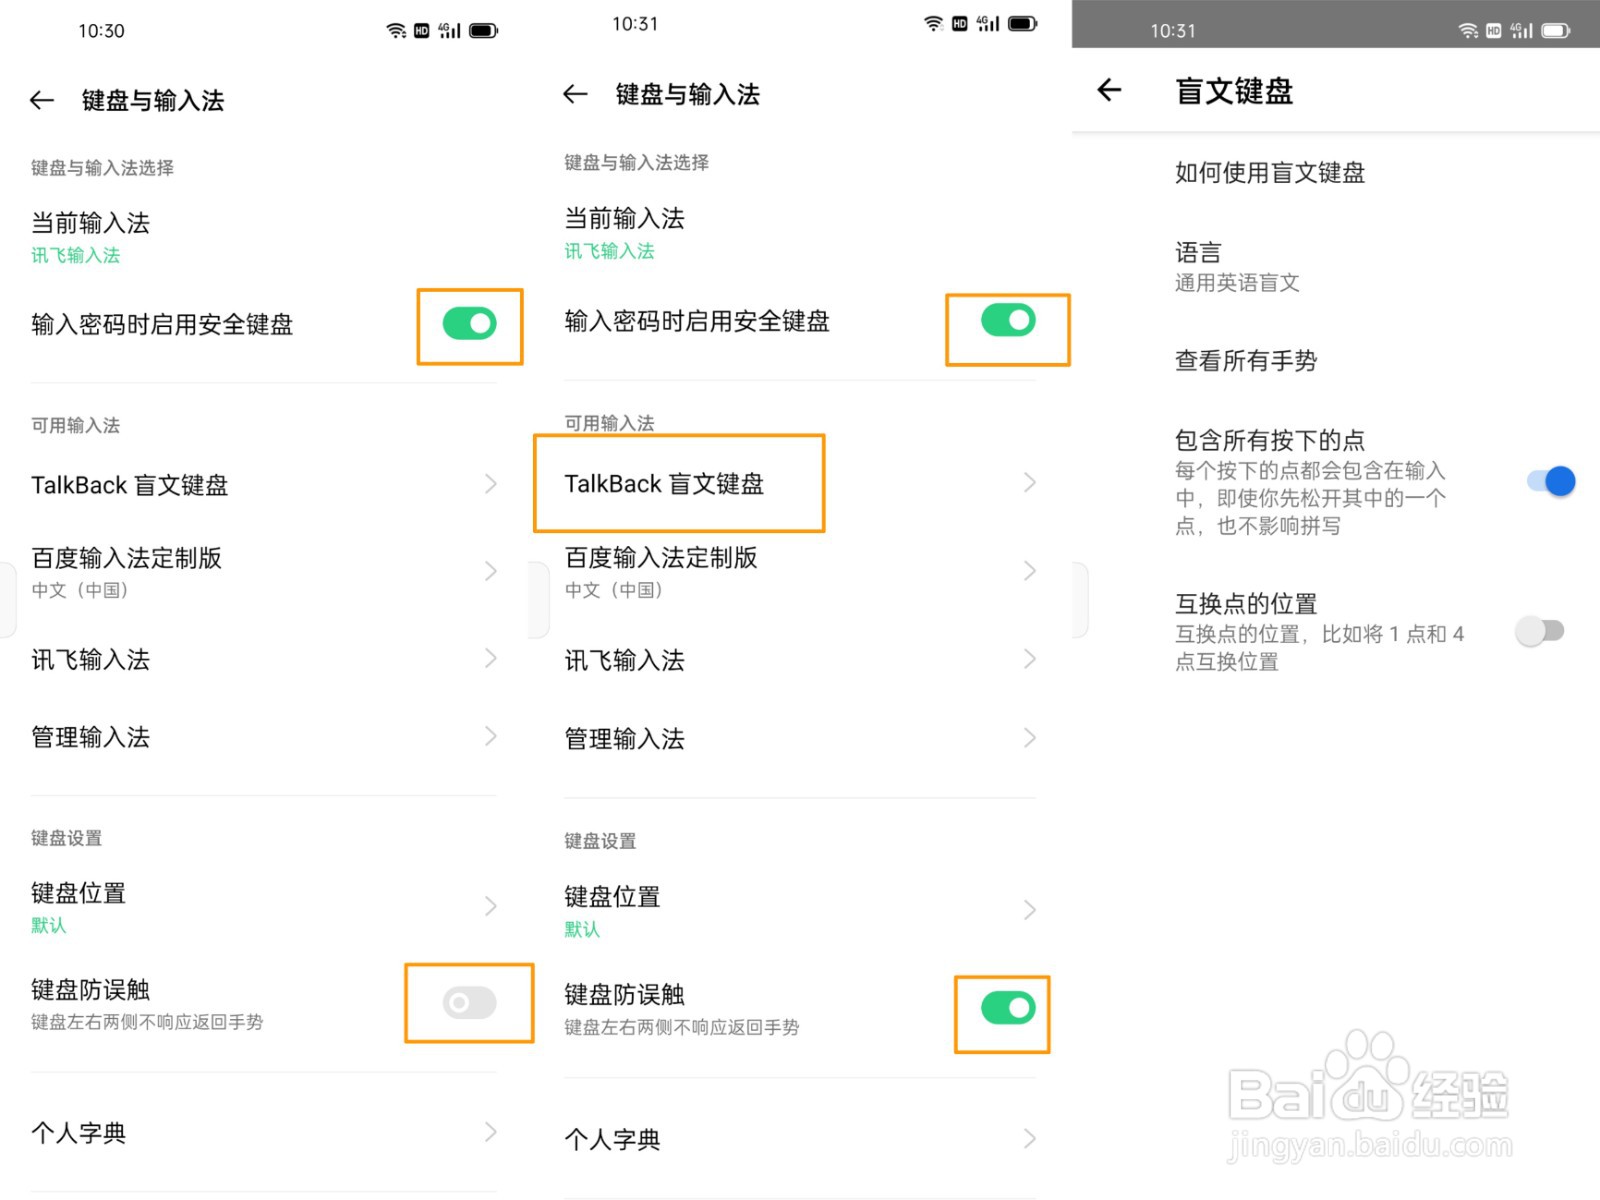Screen dimensions: 1600x1200
Task: Open chevron for 个人字典 in left screen
Action: (491, 1132)
